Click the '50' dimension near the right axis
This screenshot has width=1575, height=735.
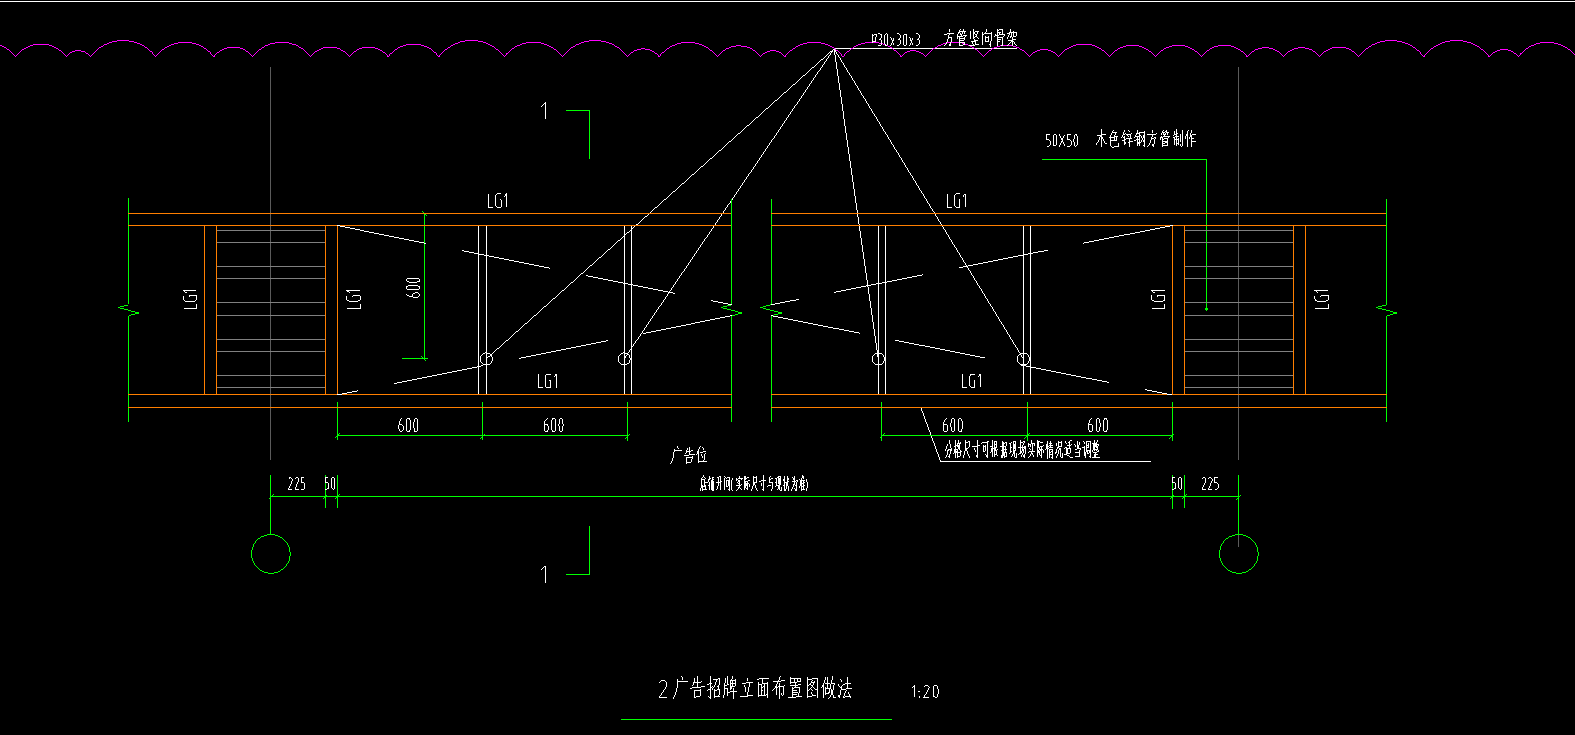point(1177,484)
